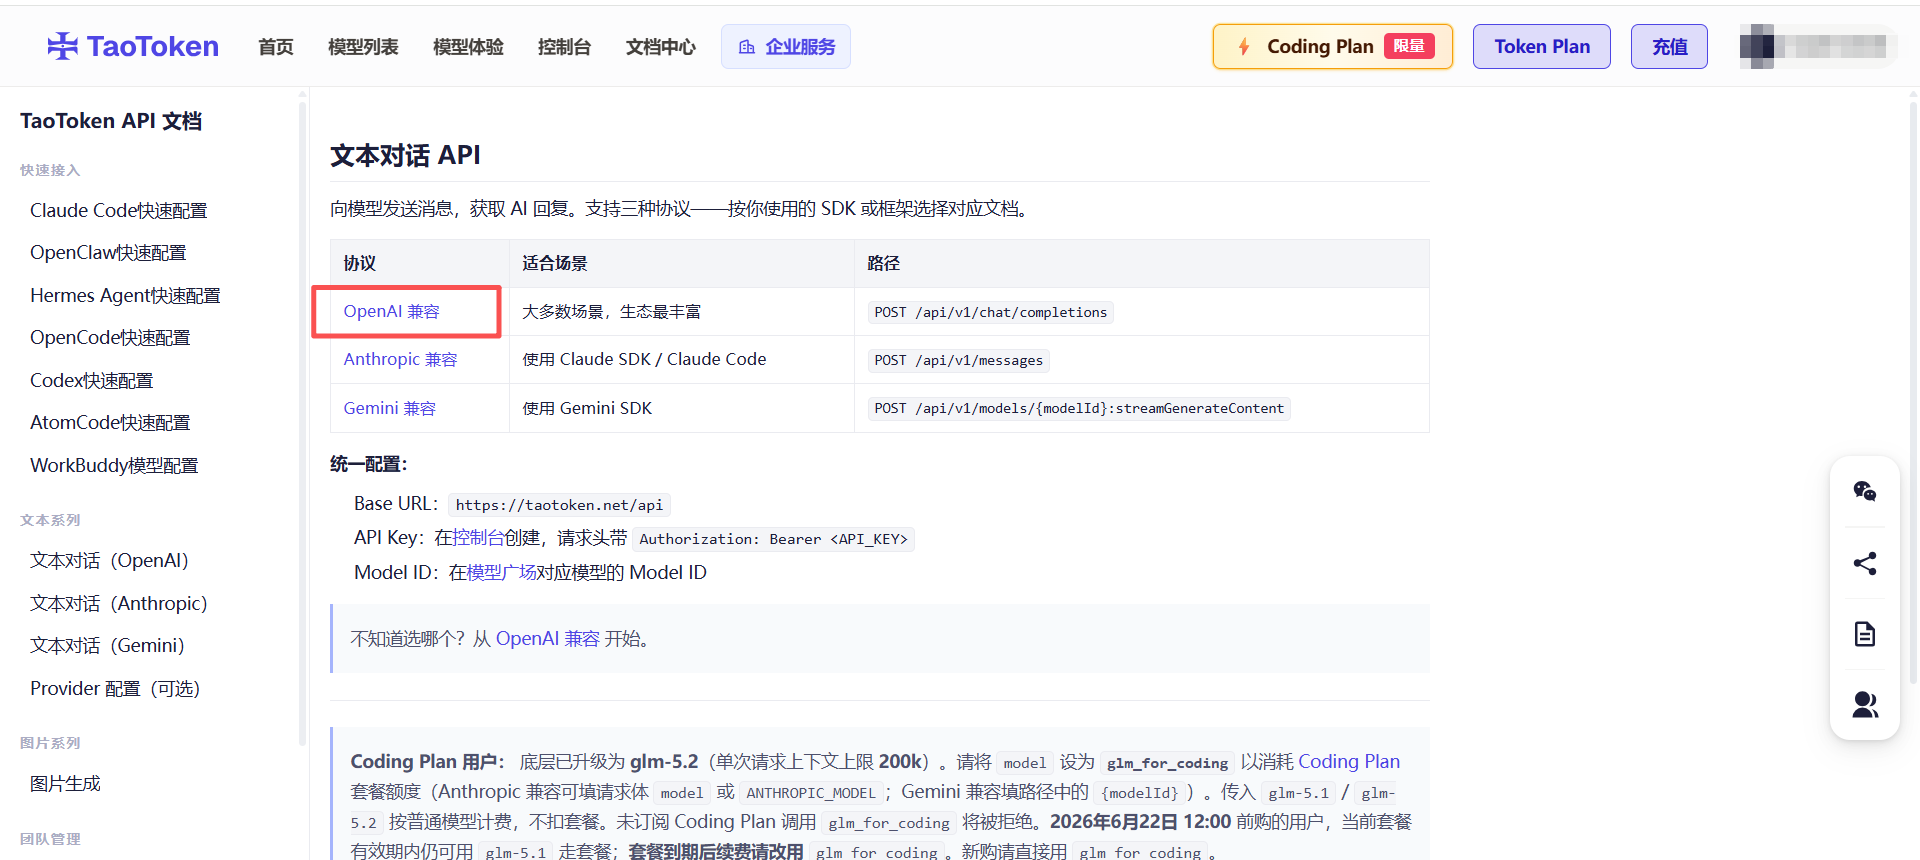The width and height of the screenshot is (1920, 860).
Task: Select 文本对话 (Anthropic) in sidebar
Action: point(119,604)
